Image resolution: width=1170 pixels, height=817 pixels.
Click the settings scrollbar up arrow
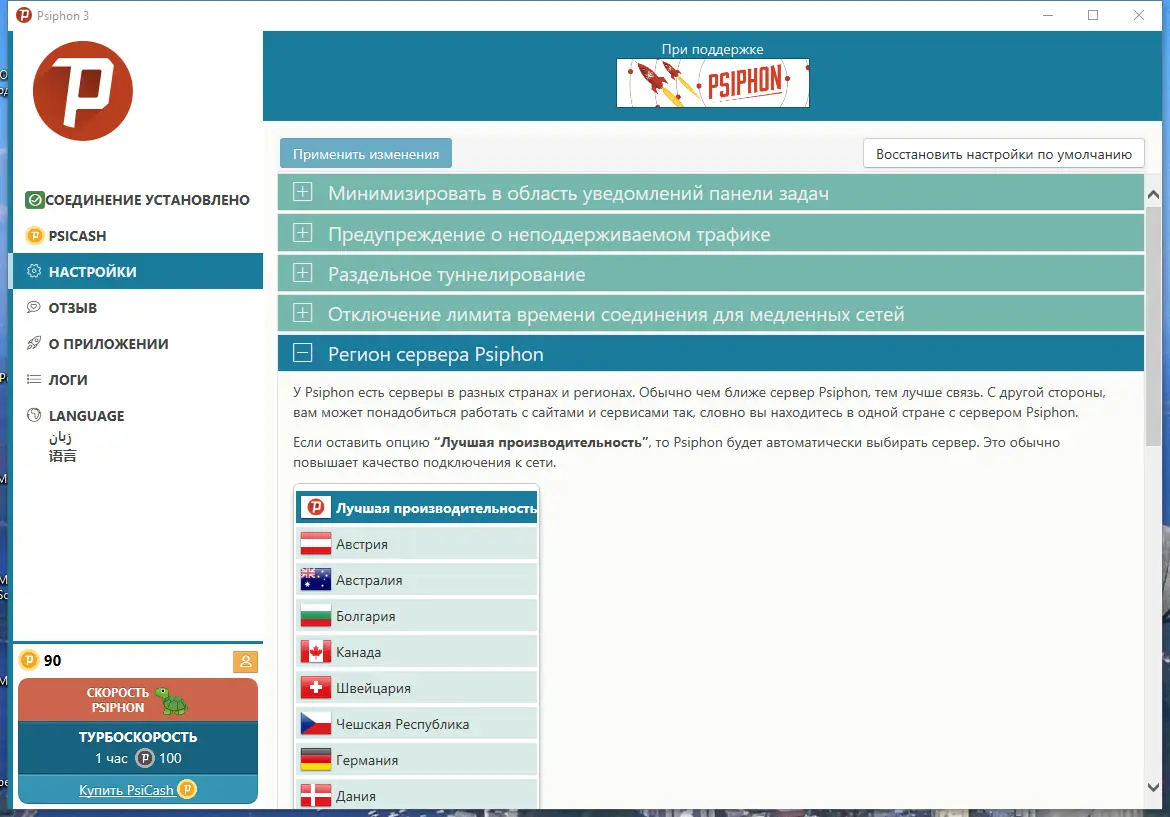[x=1153, y=195]
